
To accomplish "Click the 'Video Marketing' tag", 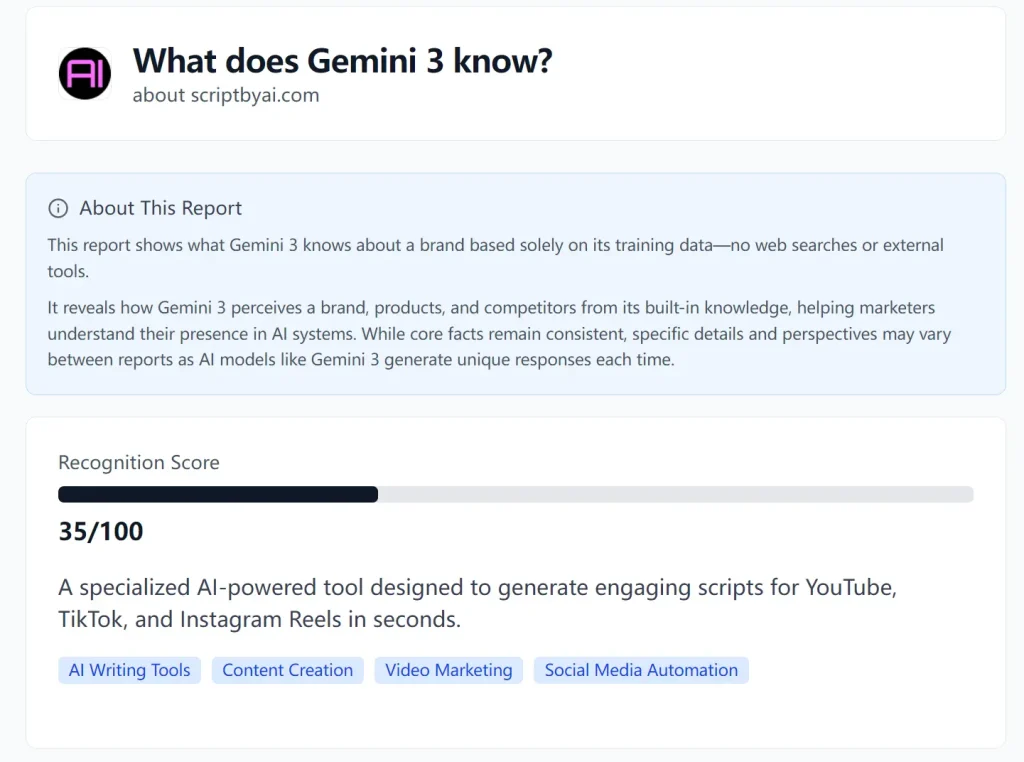I will (448, 670).
